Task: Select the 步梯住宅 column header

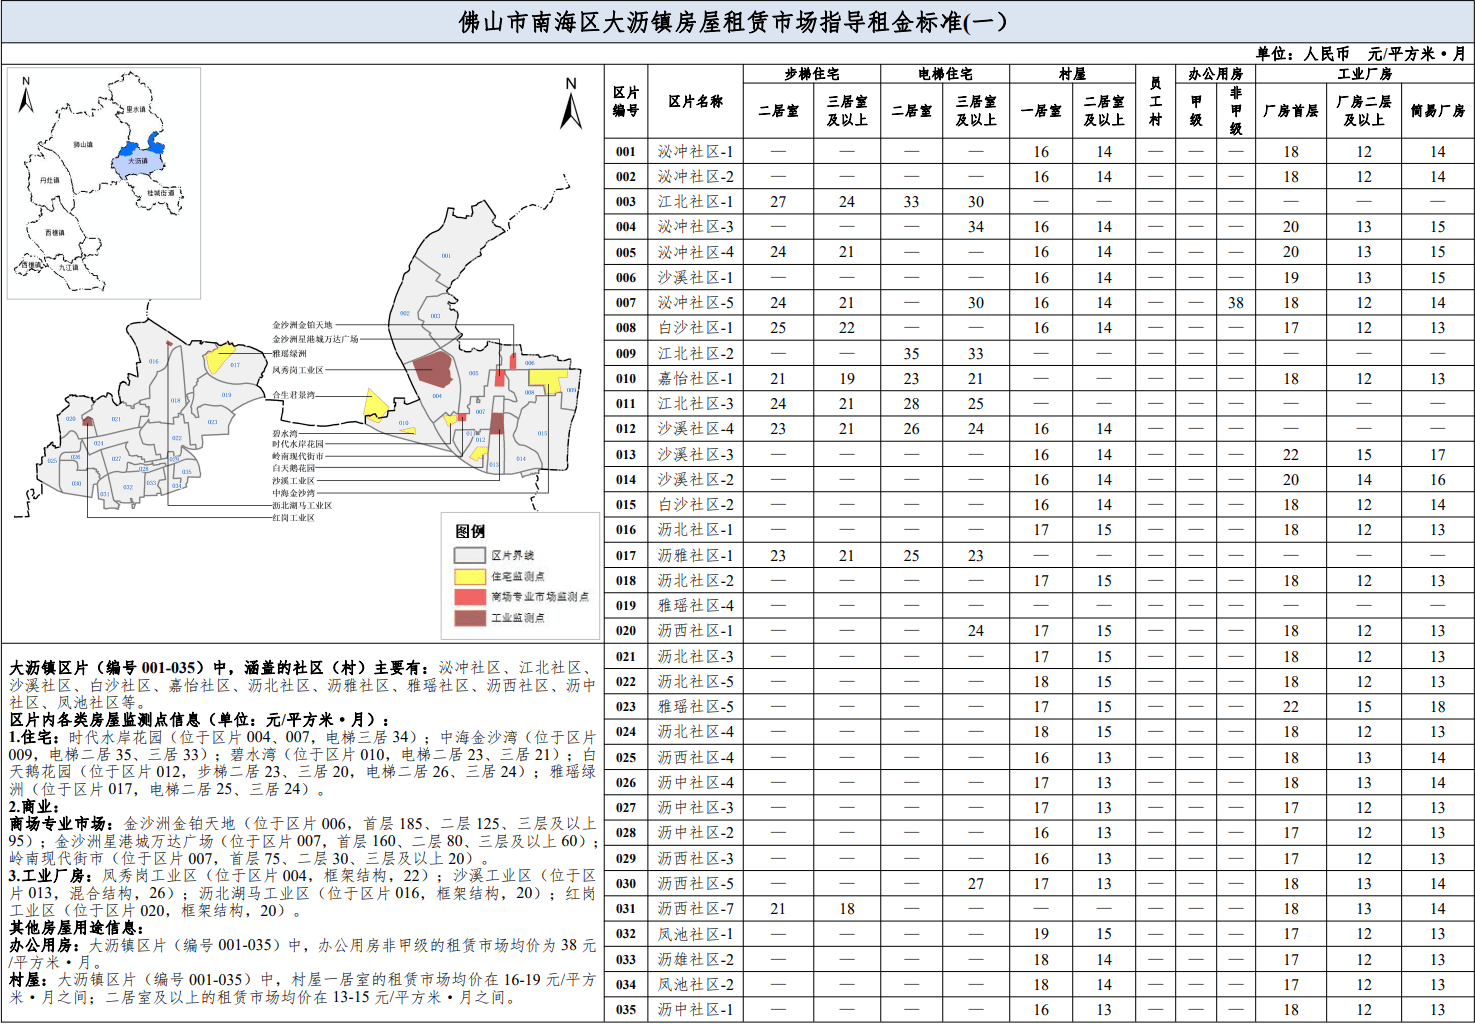Action: 811,74
